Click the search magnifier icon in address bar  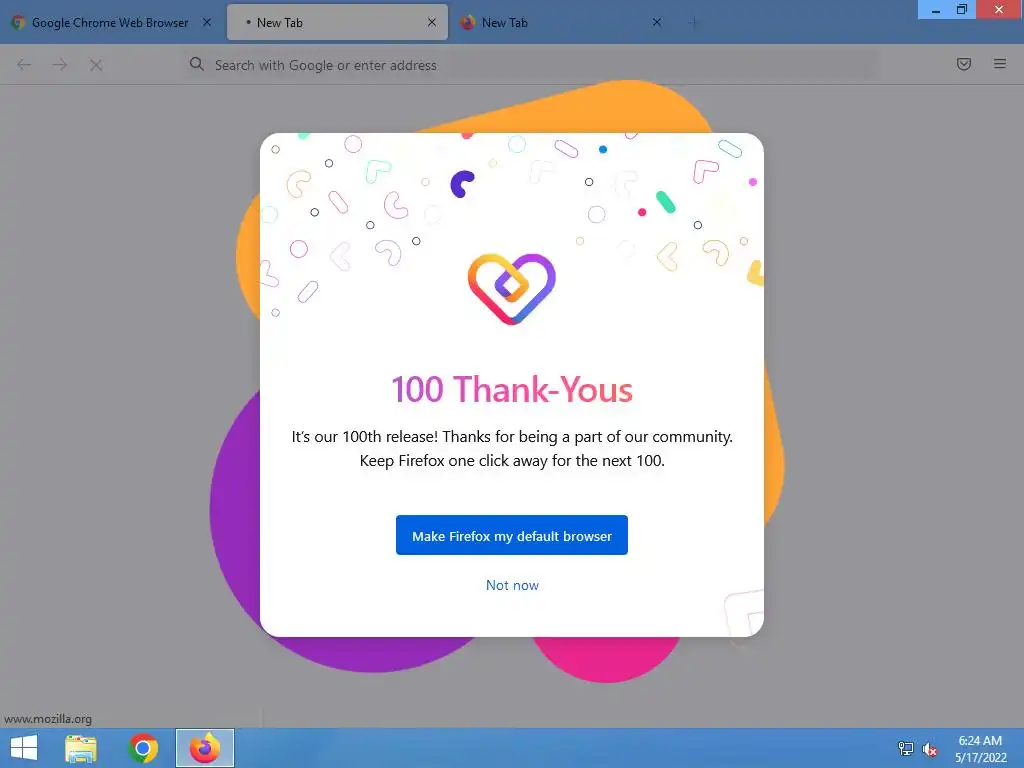[197, 64]
